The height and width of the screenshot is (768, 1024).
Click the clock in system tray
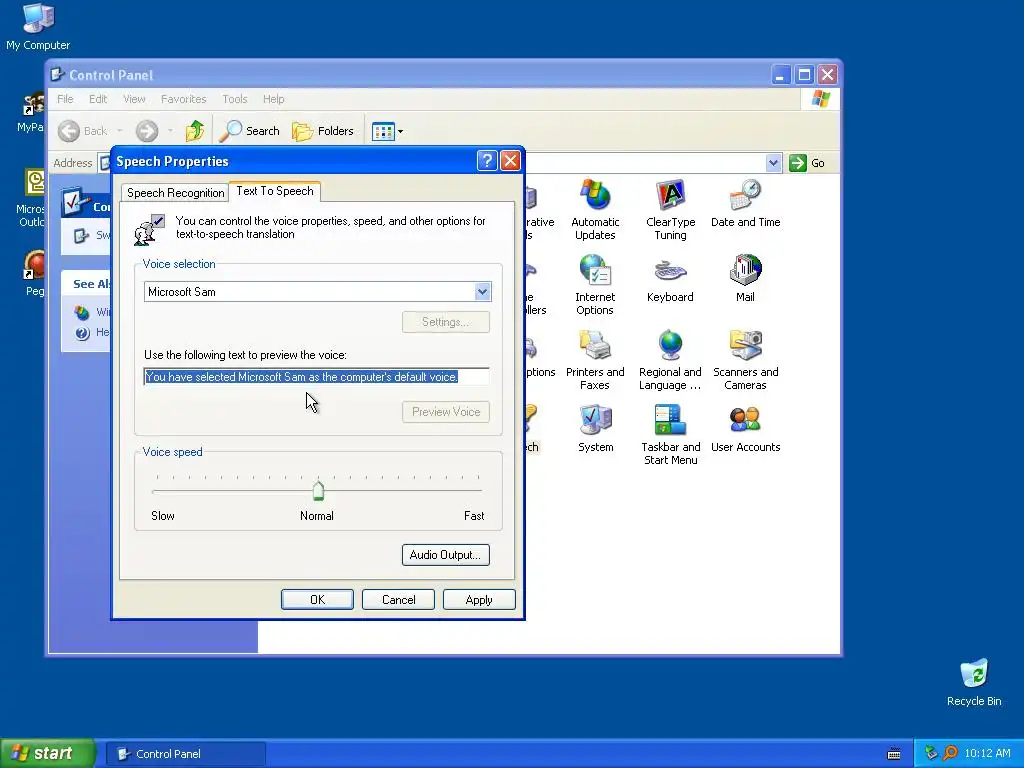point(987,754)
